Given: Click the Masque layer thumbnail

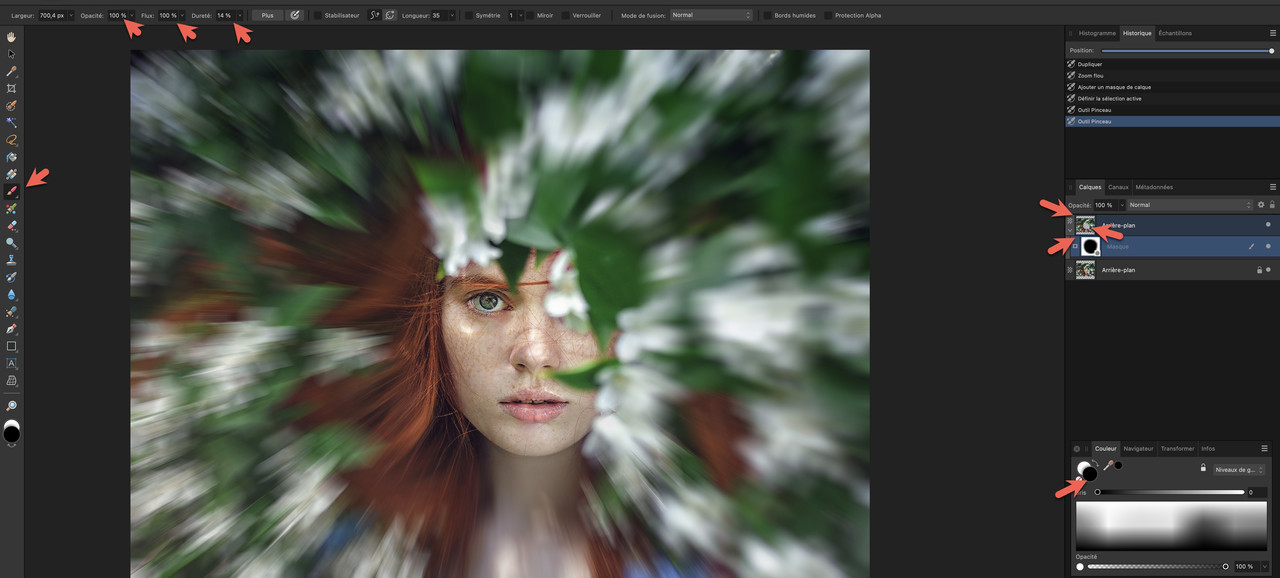Looking at the screenshot, I should 1090,246.
